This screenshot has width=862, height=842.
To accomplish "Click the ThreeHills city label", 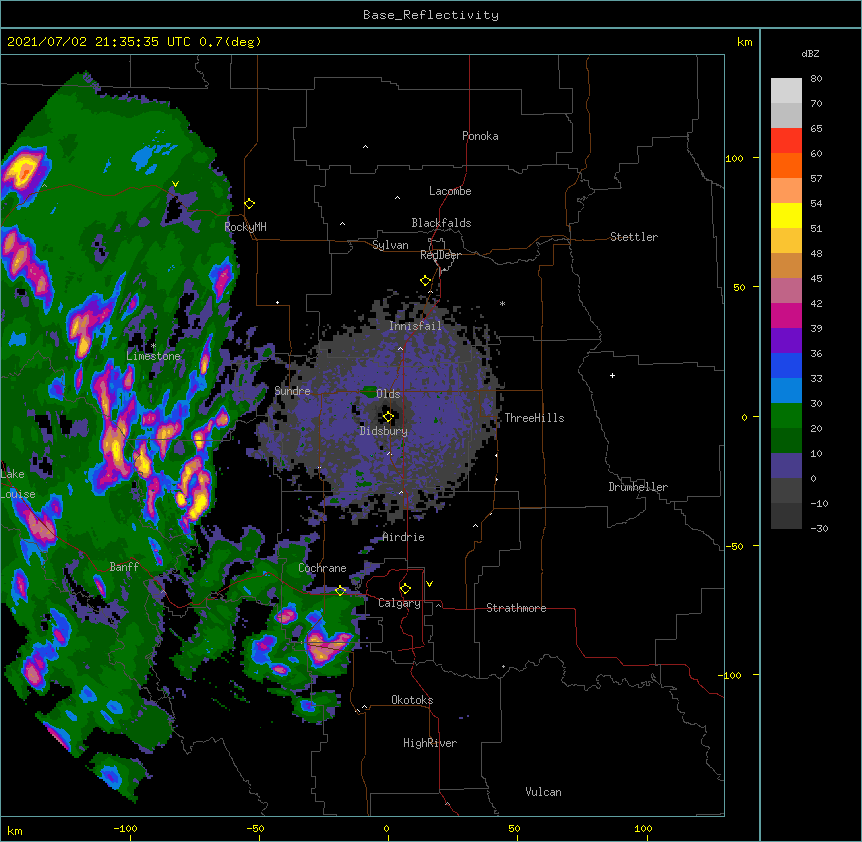I will click(x=534, y=418).
